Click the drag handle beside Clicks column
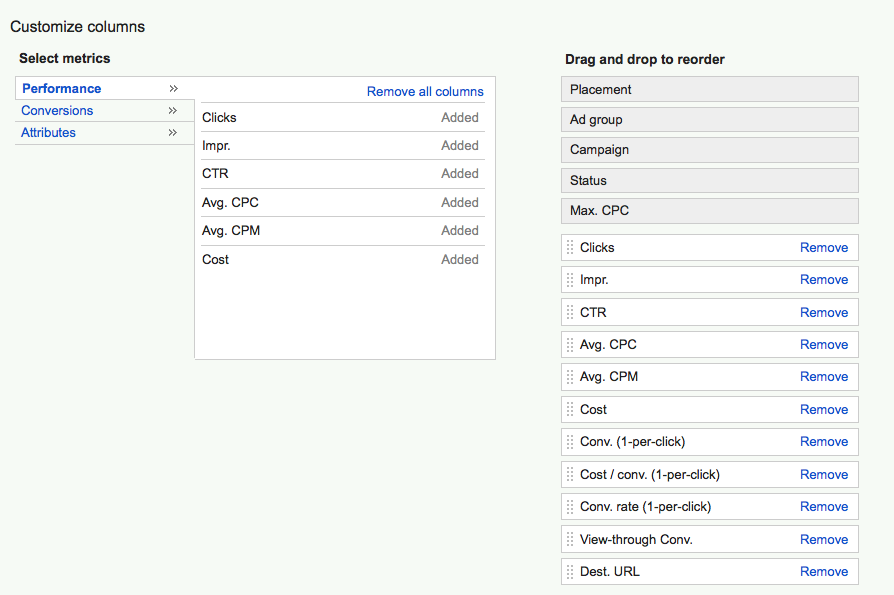The width and height of the screenshot is (894, 595). coord(570,247)
